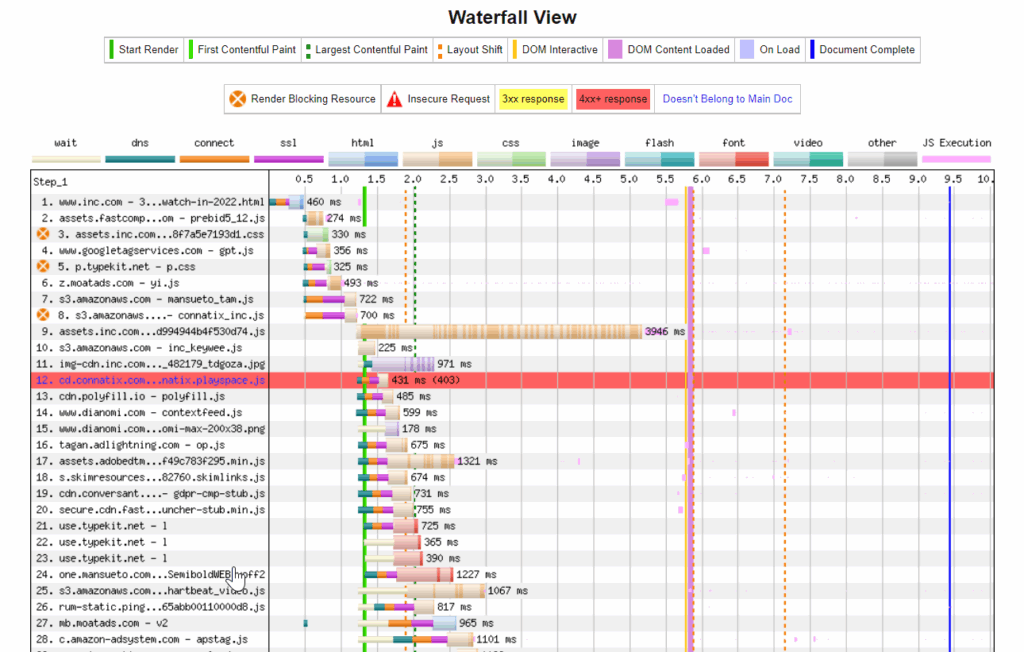Click the Document Complete blue legend marker
1024x652 pixels.
point(811,49)
